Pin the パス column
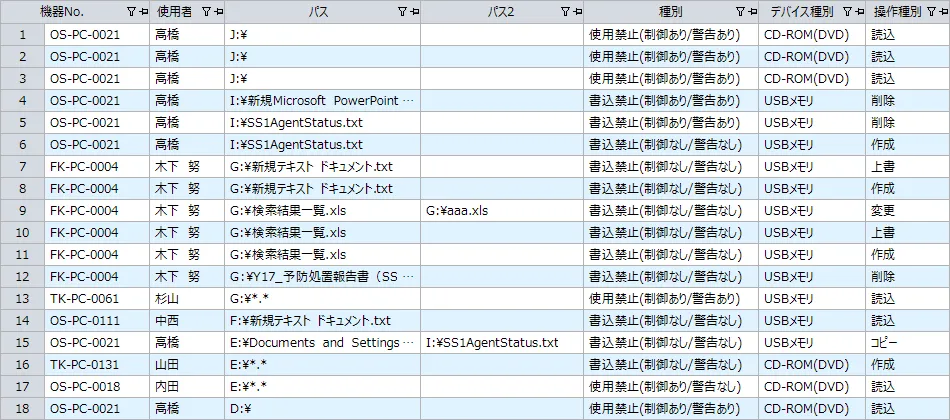 point(414,12)
